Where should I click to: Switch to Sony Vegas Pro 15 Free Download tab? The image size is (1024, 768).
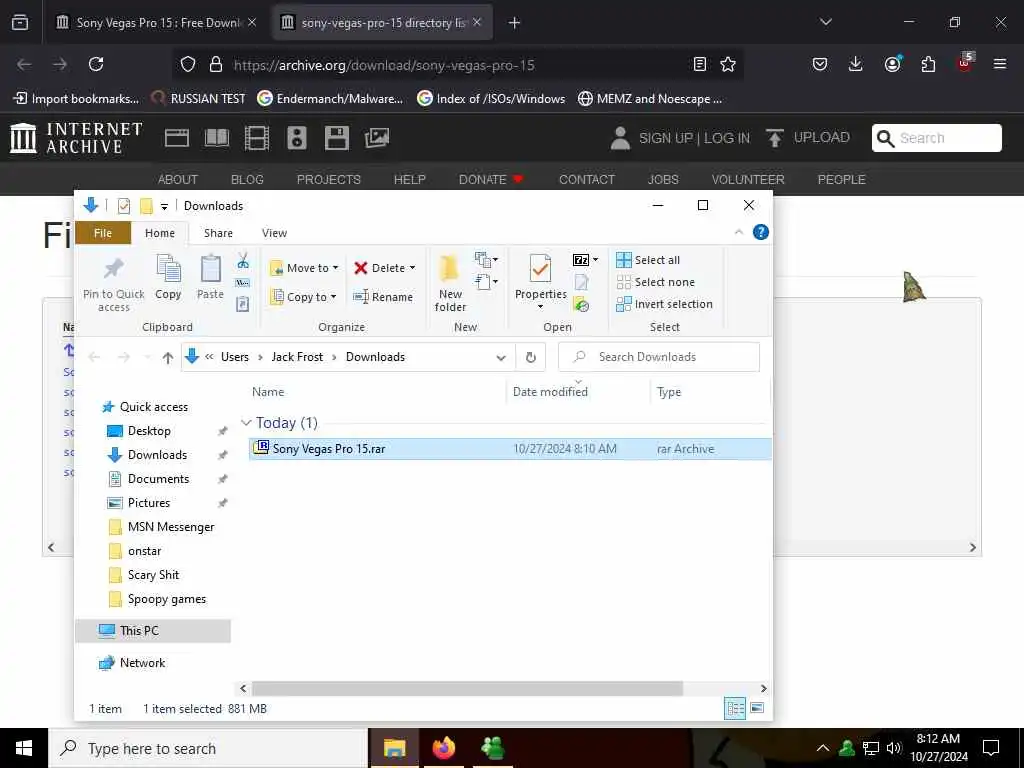click(157, 23)
